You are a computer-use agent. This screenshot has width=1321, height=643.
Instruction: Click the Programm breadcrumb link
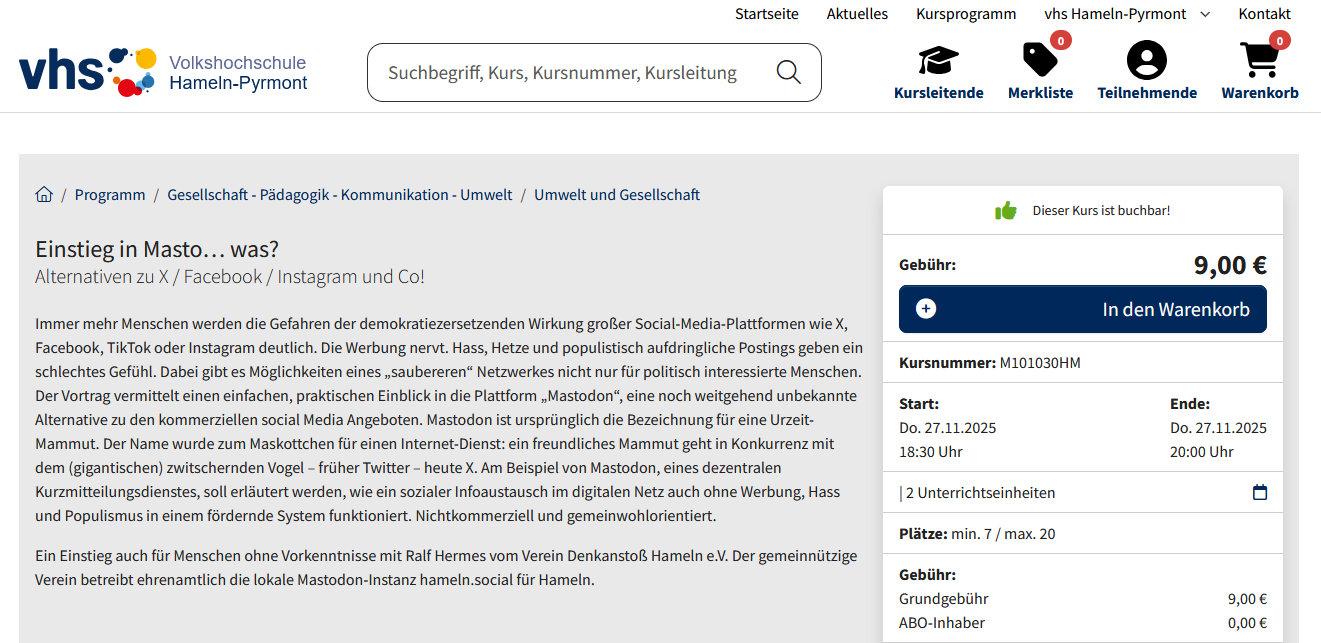(x=110, y=195)
